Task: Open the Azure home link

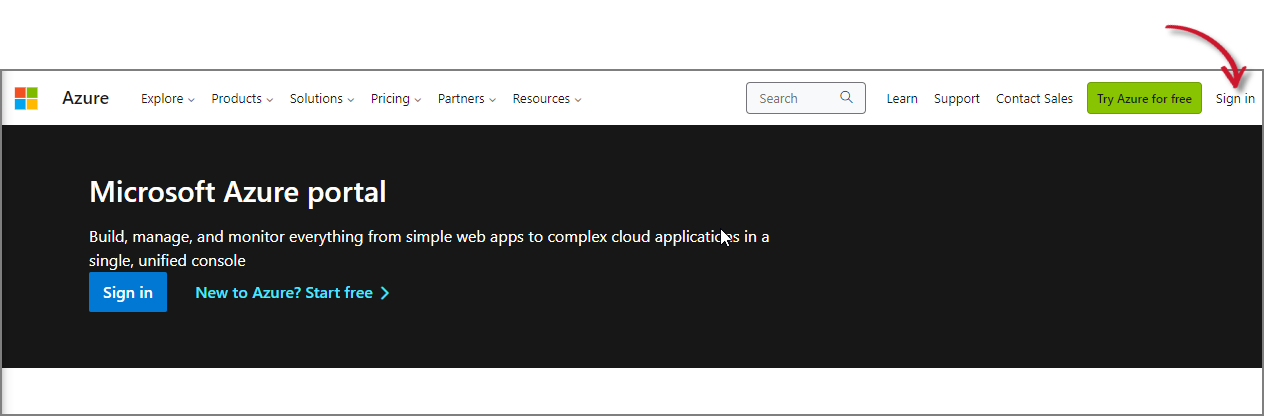Action: point(85,98)
